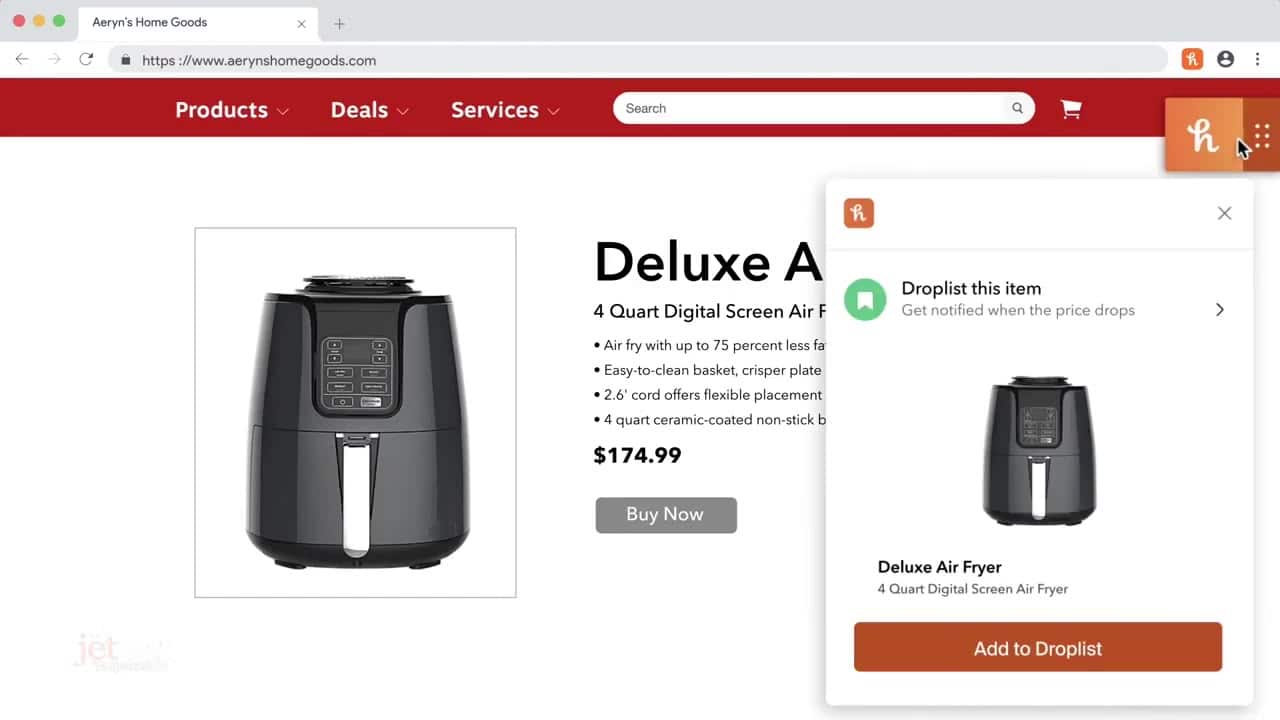This screenshot has height=720, width=1280.
Task: Click the green Droplist bookmark icon
Action: (865, 299)
